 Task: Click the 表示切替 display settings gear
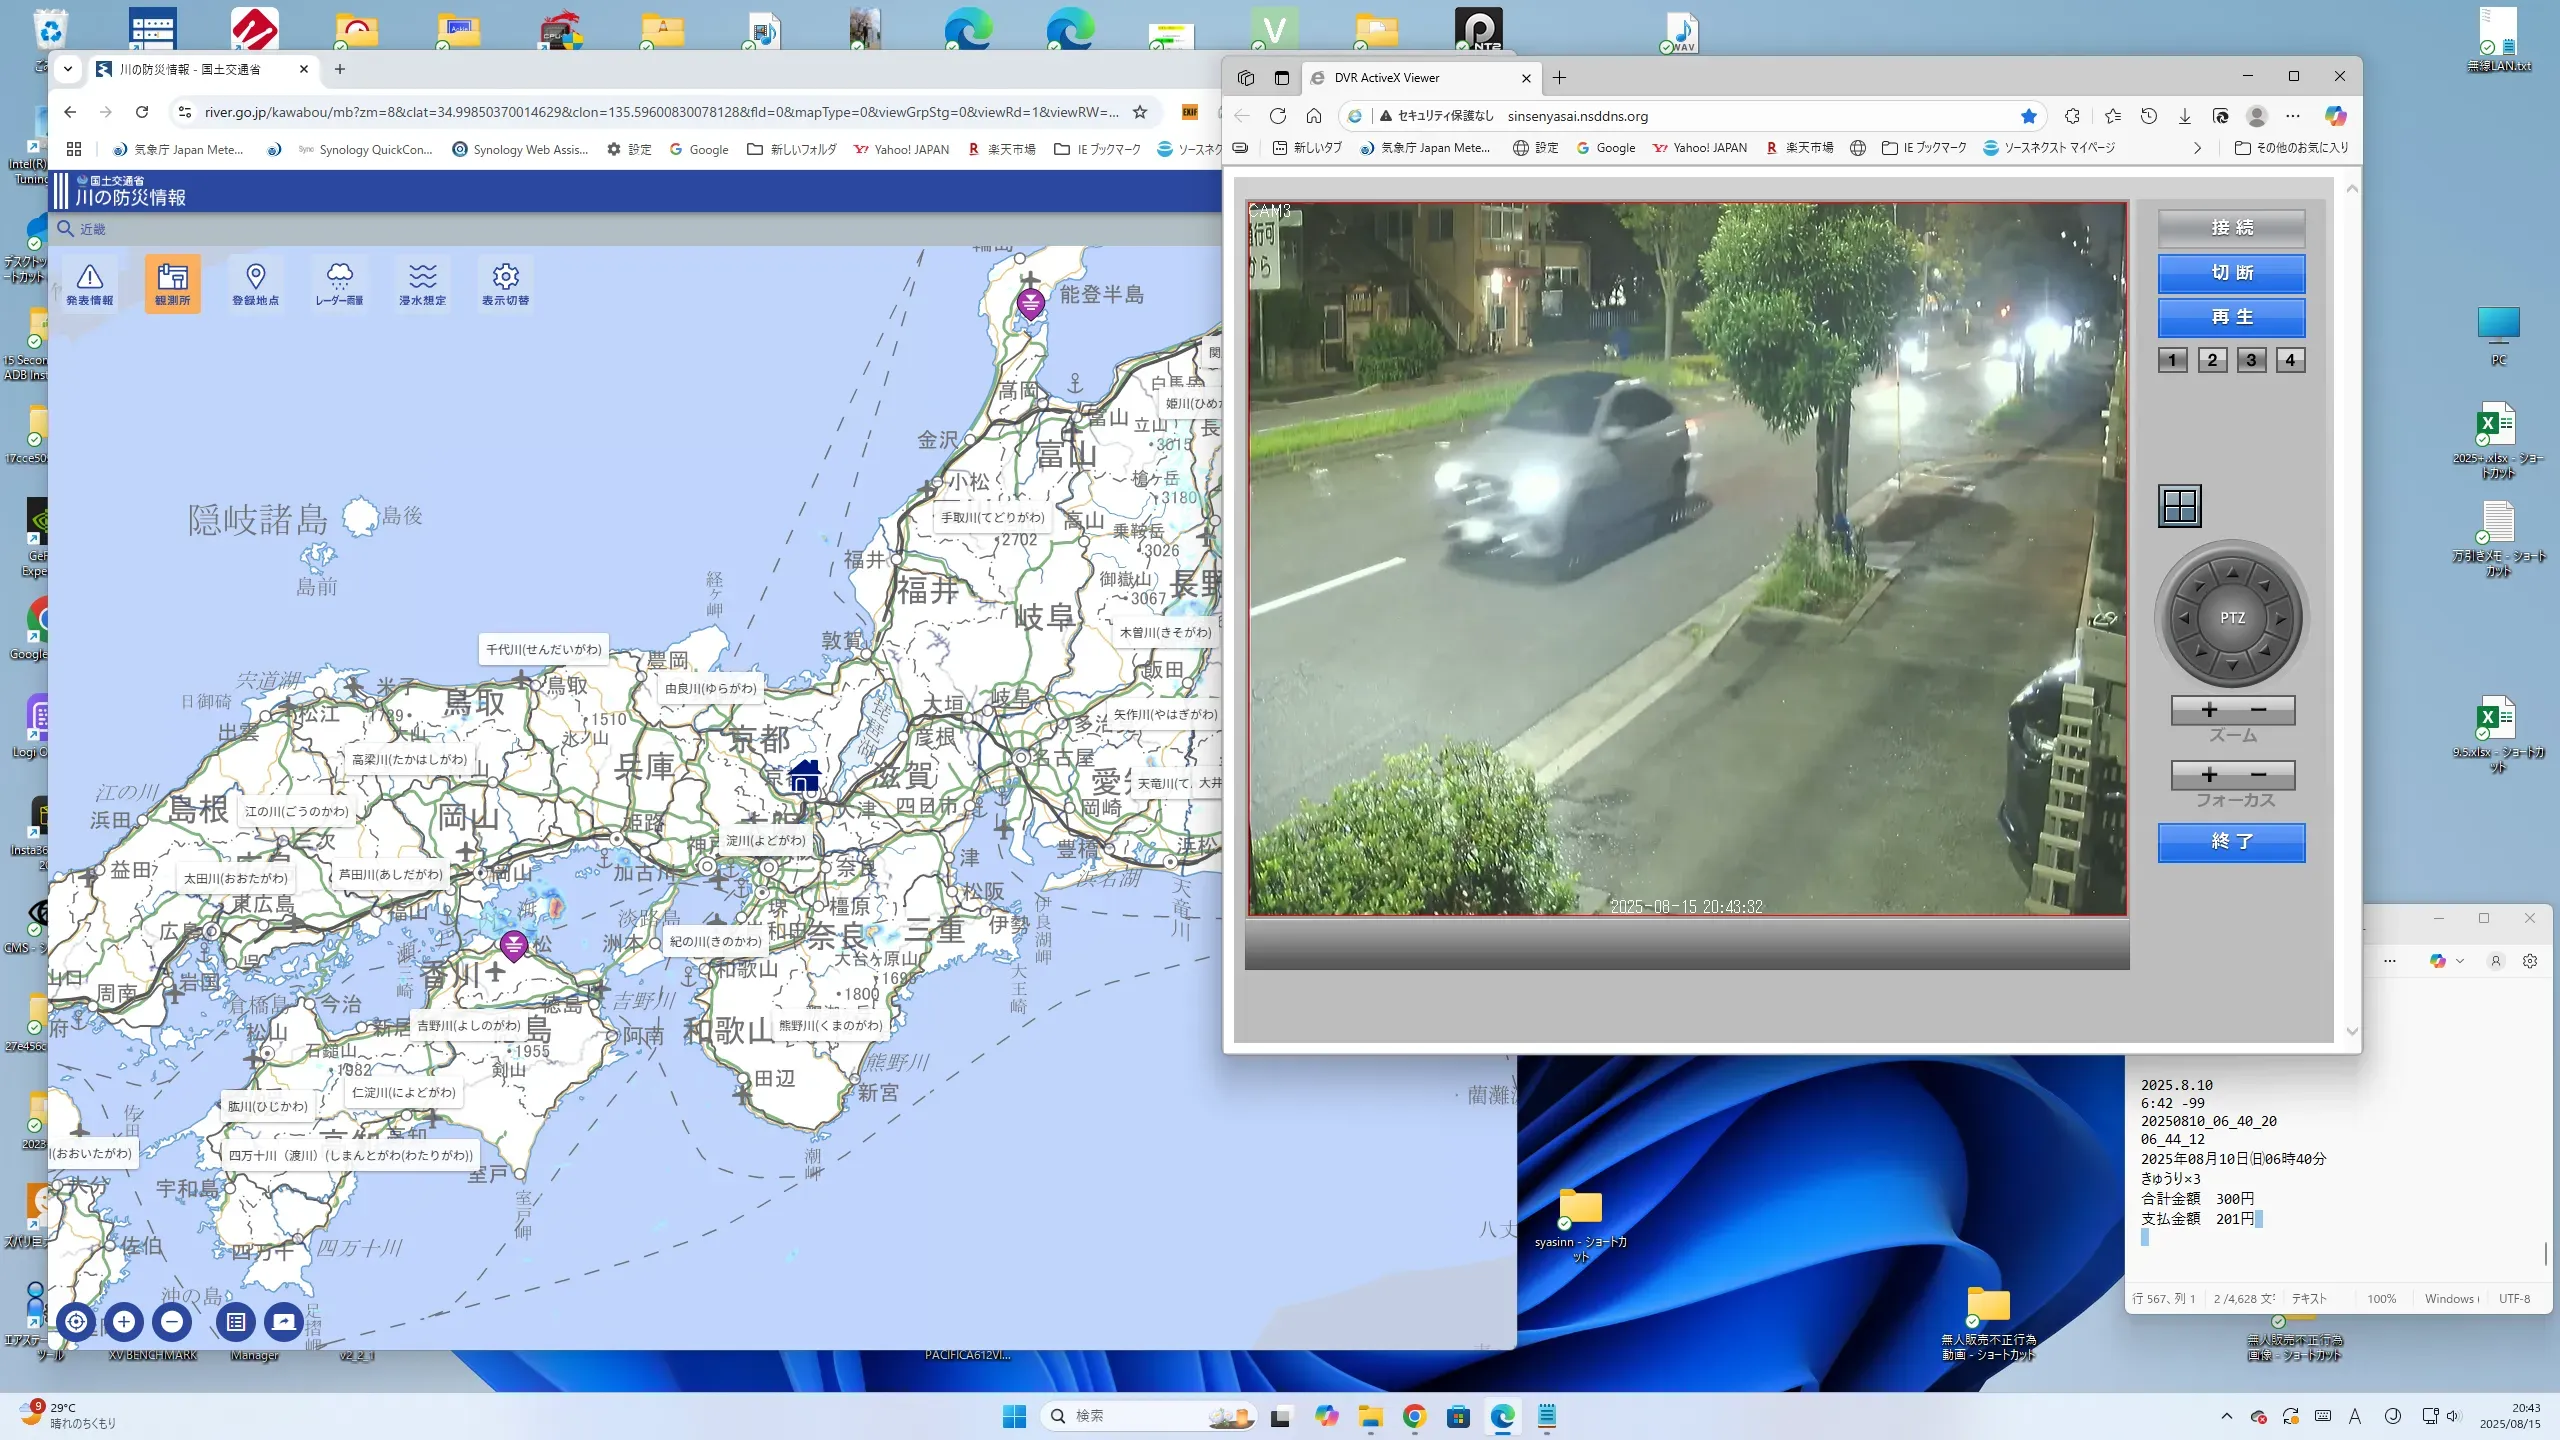(x=505, y=284)
